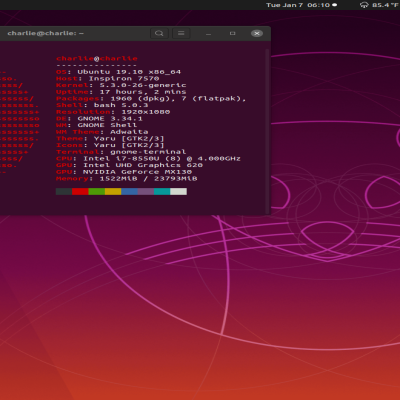Click the dark gray color block
Screen dimensions: 400x400
coord(64,191)
